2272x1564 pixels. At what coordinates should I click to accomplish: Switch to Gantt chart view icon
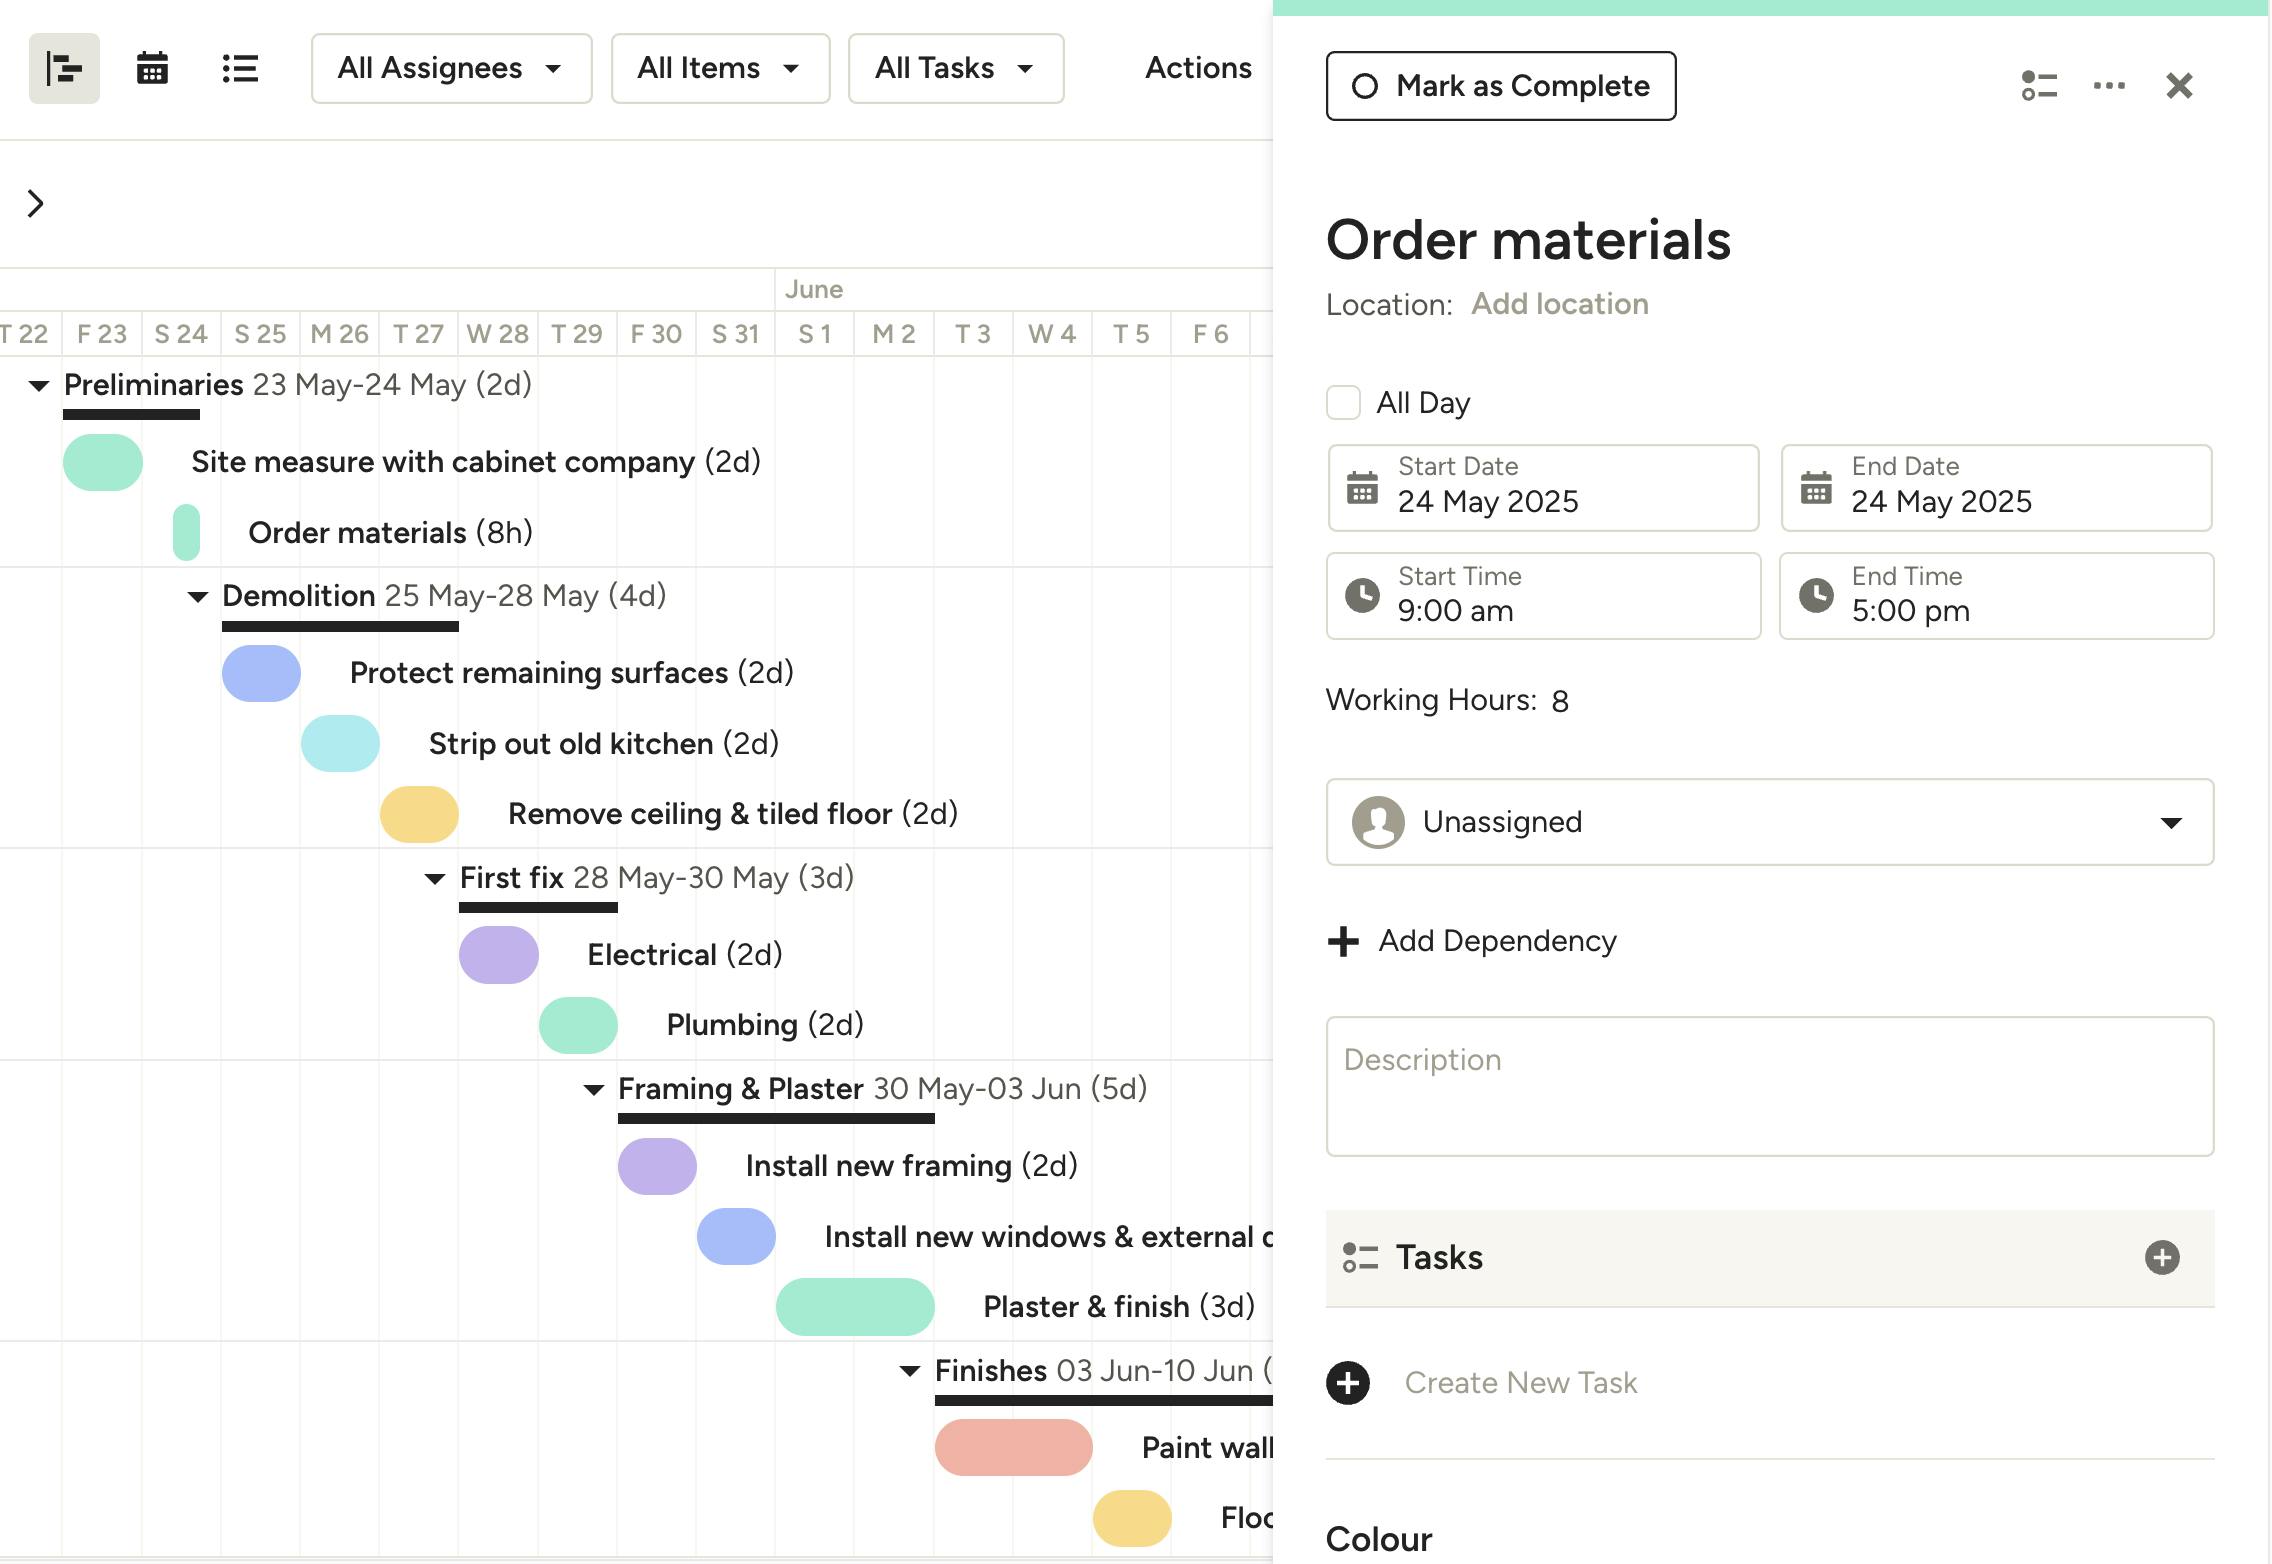[x=64, y=69]
